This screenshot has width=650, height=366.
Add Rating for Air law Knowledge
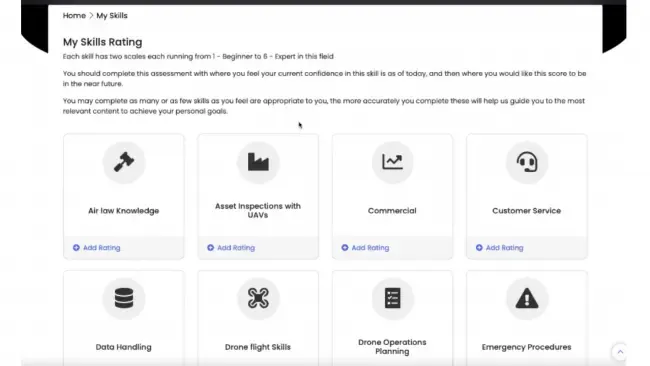click(x=97, y=247)
